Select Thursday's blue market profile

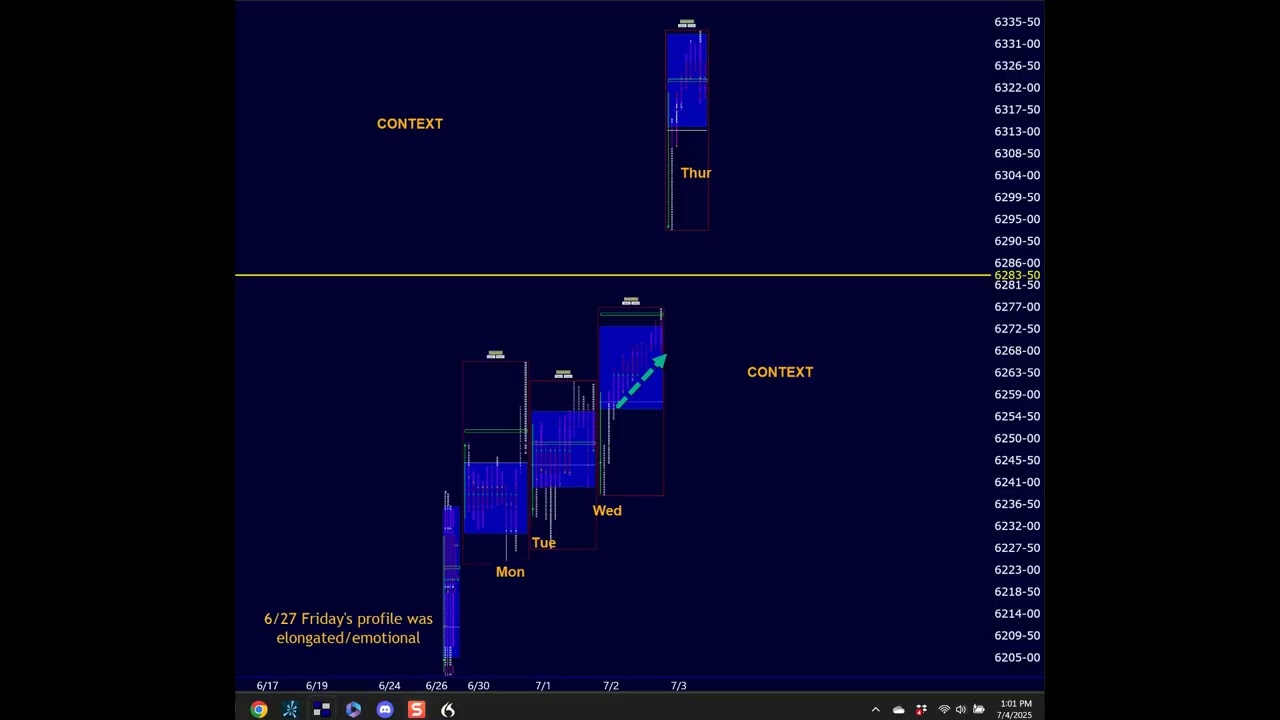coord(687,80)
